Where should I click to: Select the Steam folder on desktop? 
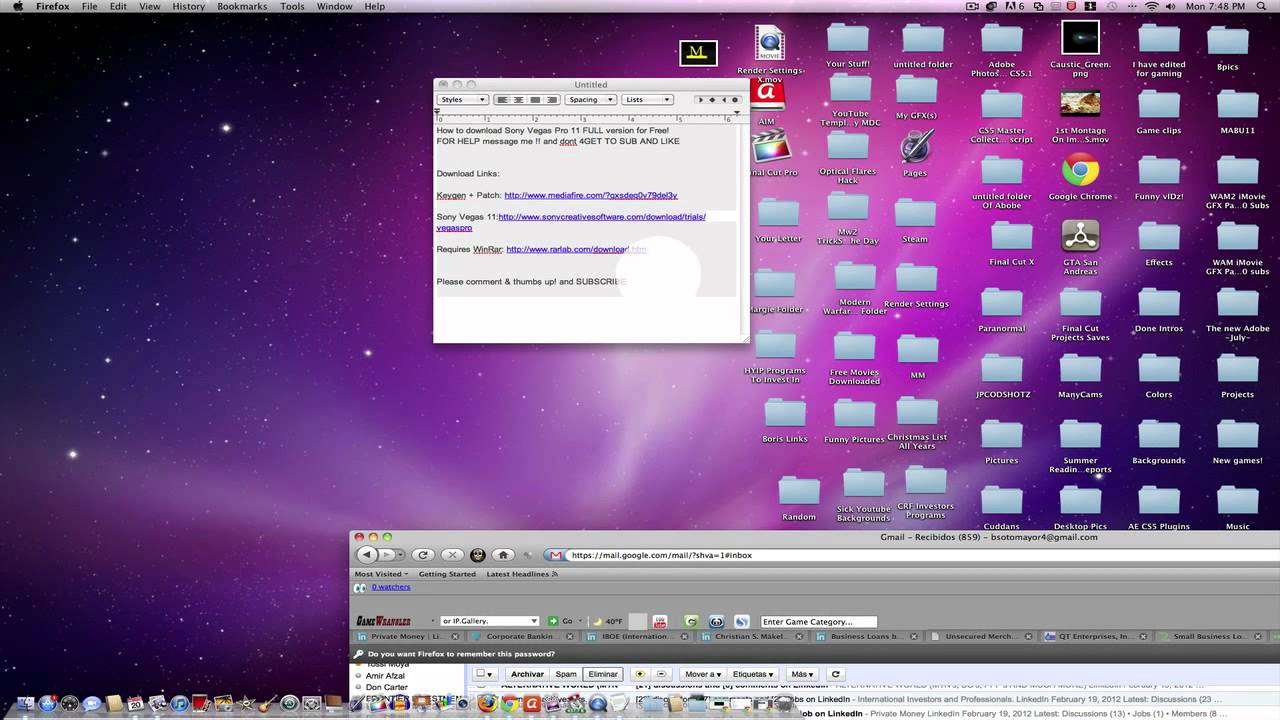coord(915,214)
